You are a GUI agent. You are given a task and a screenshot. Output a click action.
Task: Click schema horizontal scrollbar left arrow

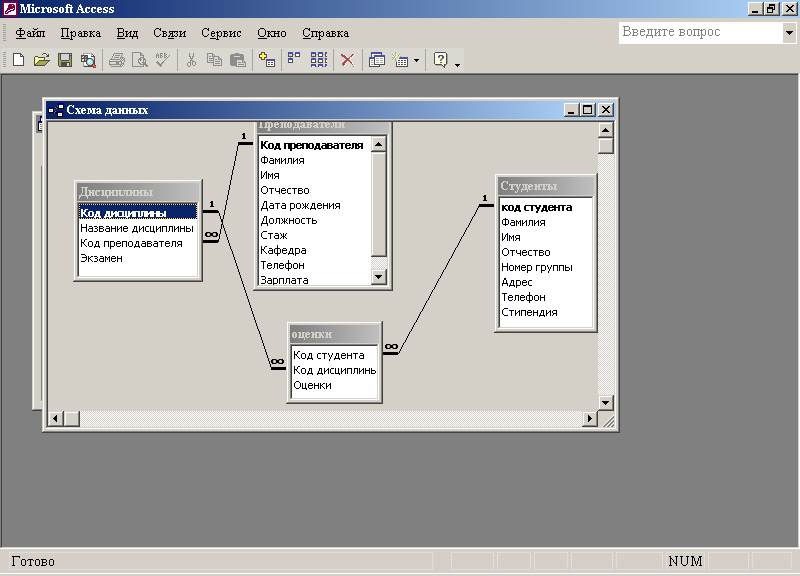tap(55, 419)
